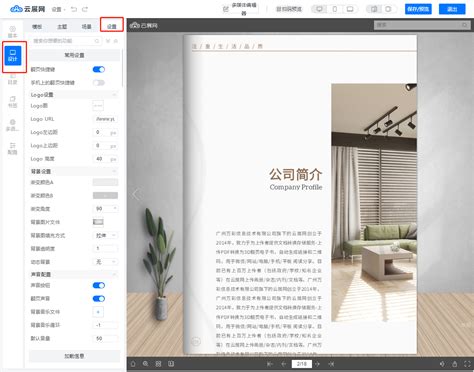Jump to the first page of the flipbook
This screenshot has height=372, width=474.
[270, 364]
